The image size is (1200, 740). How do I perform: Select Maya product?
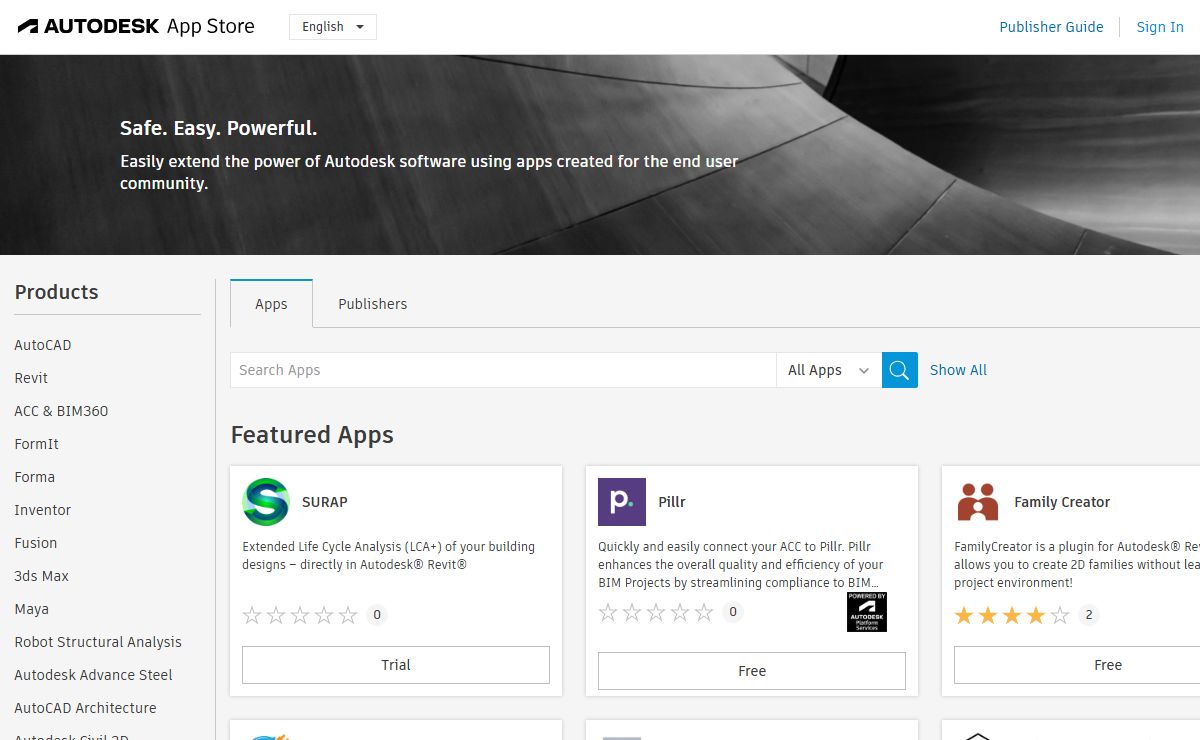[31, 609]
